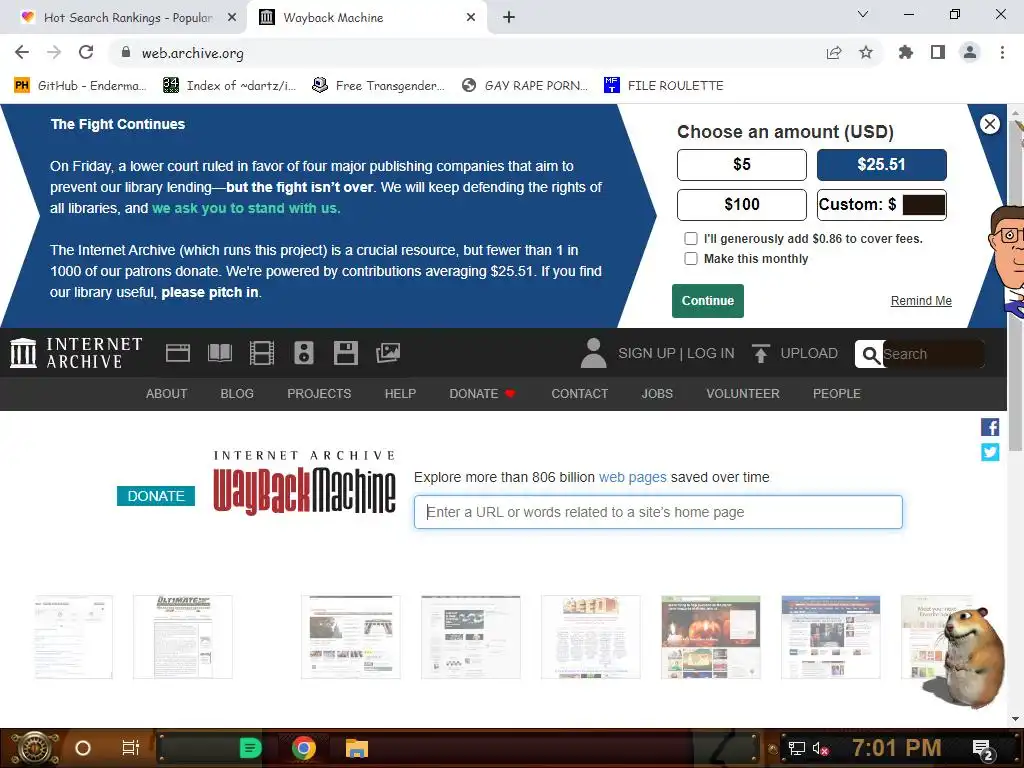Open the PEOPLE menu item
The height and width of the screenshot is (768, 1024).
[837, 394]
